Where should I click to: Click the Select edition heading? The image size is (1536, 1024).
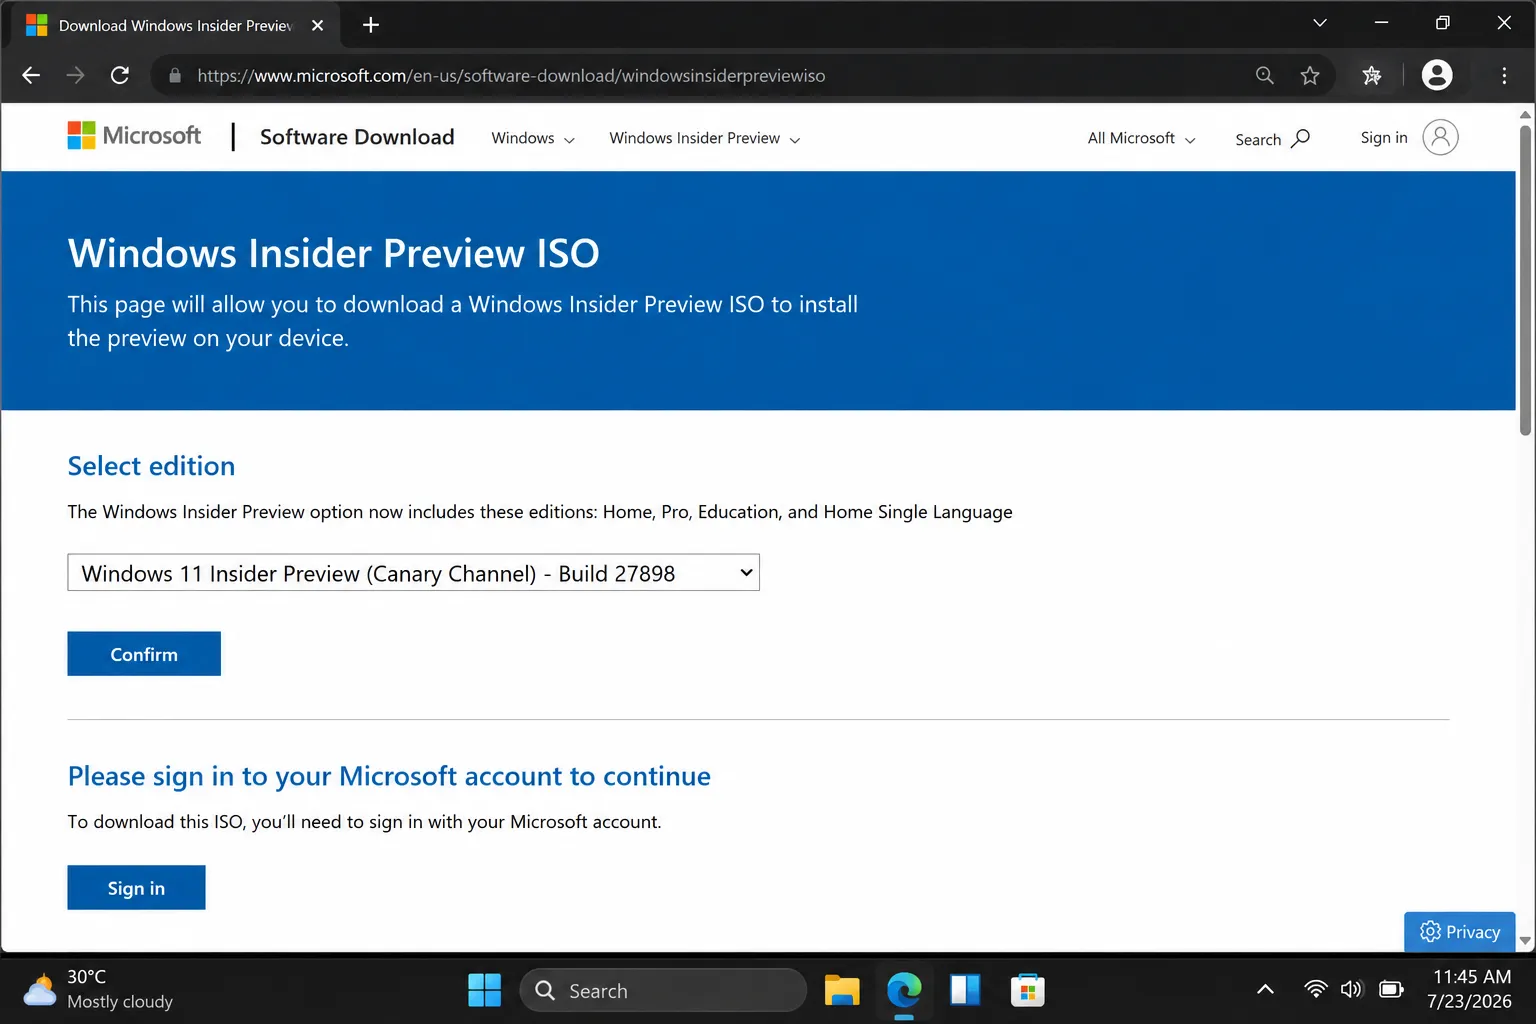pyautogui.click(x=151, y=466)
